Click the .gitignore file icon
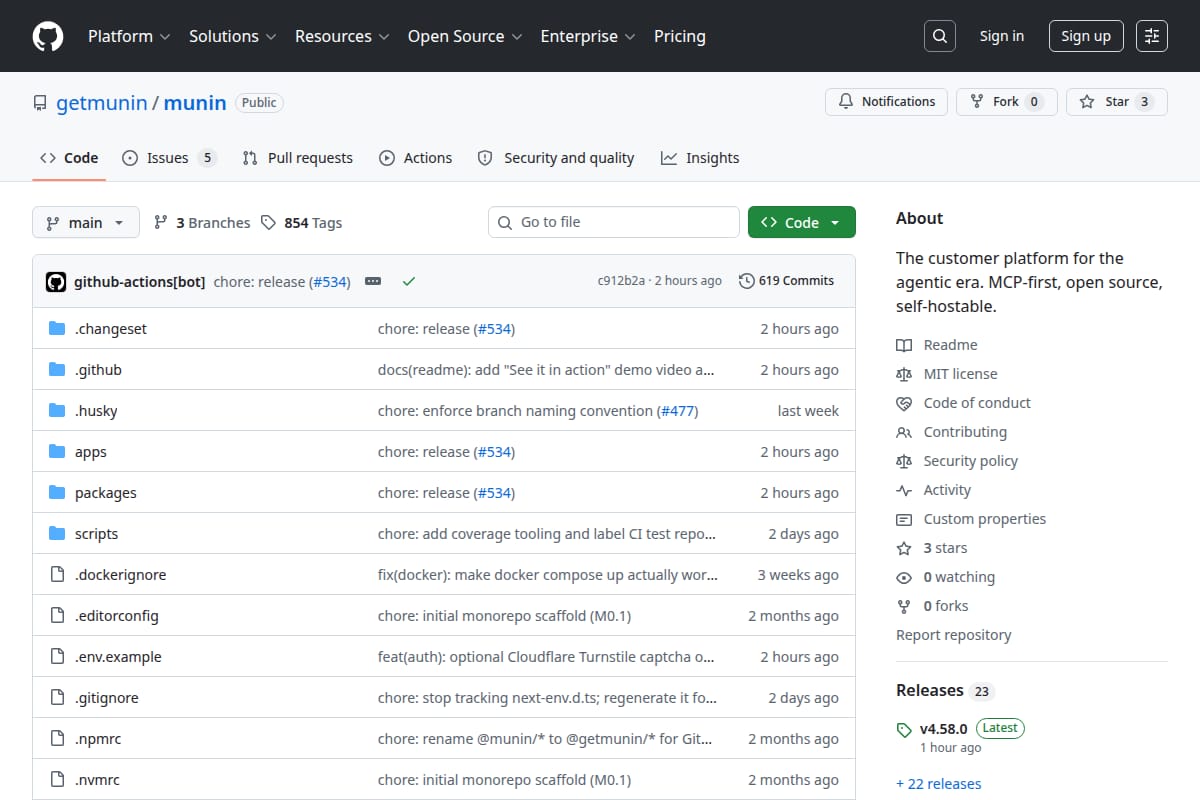1200x800 pixels. click(x=57, y=698)
